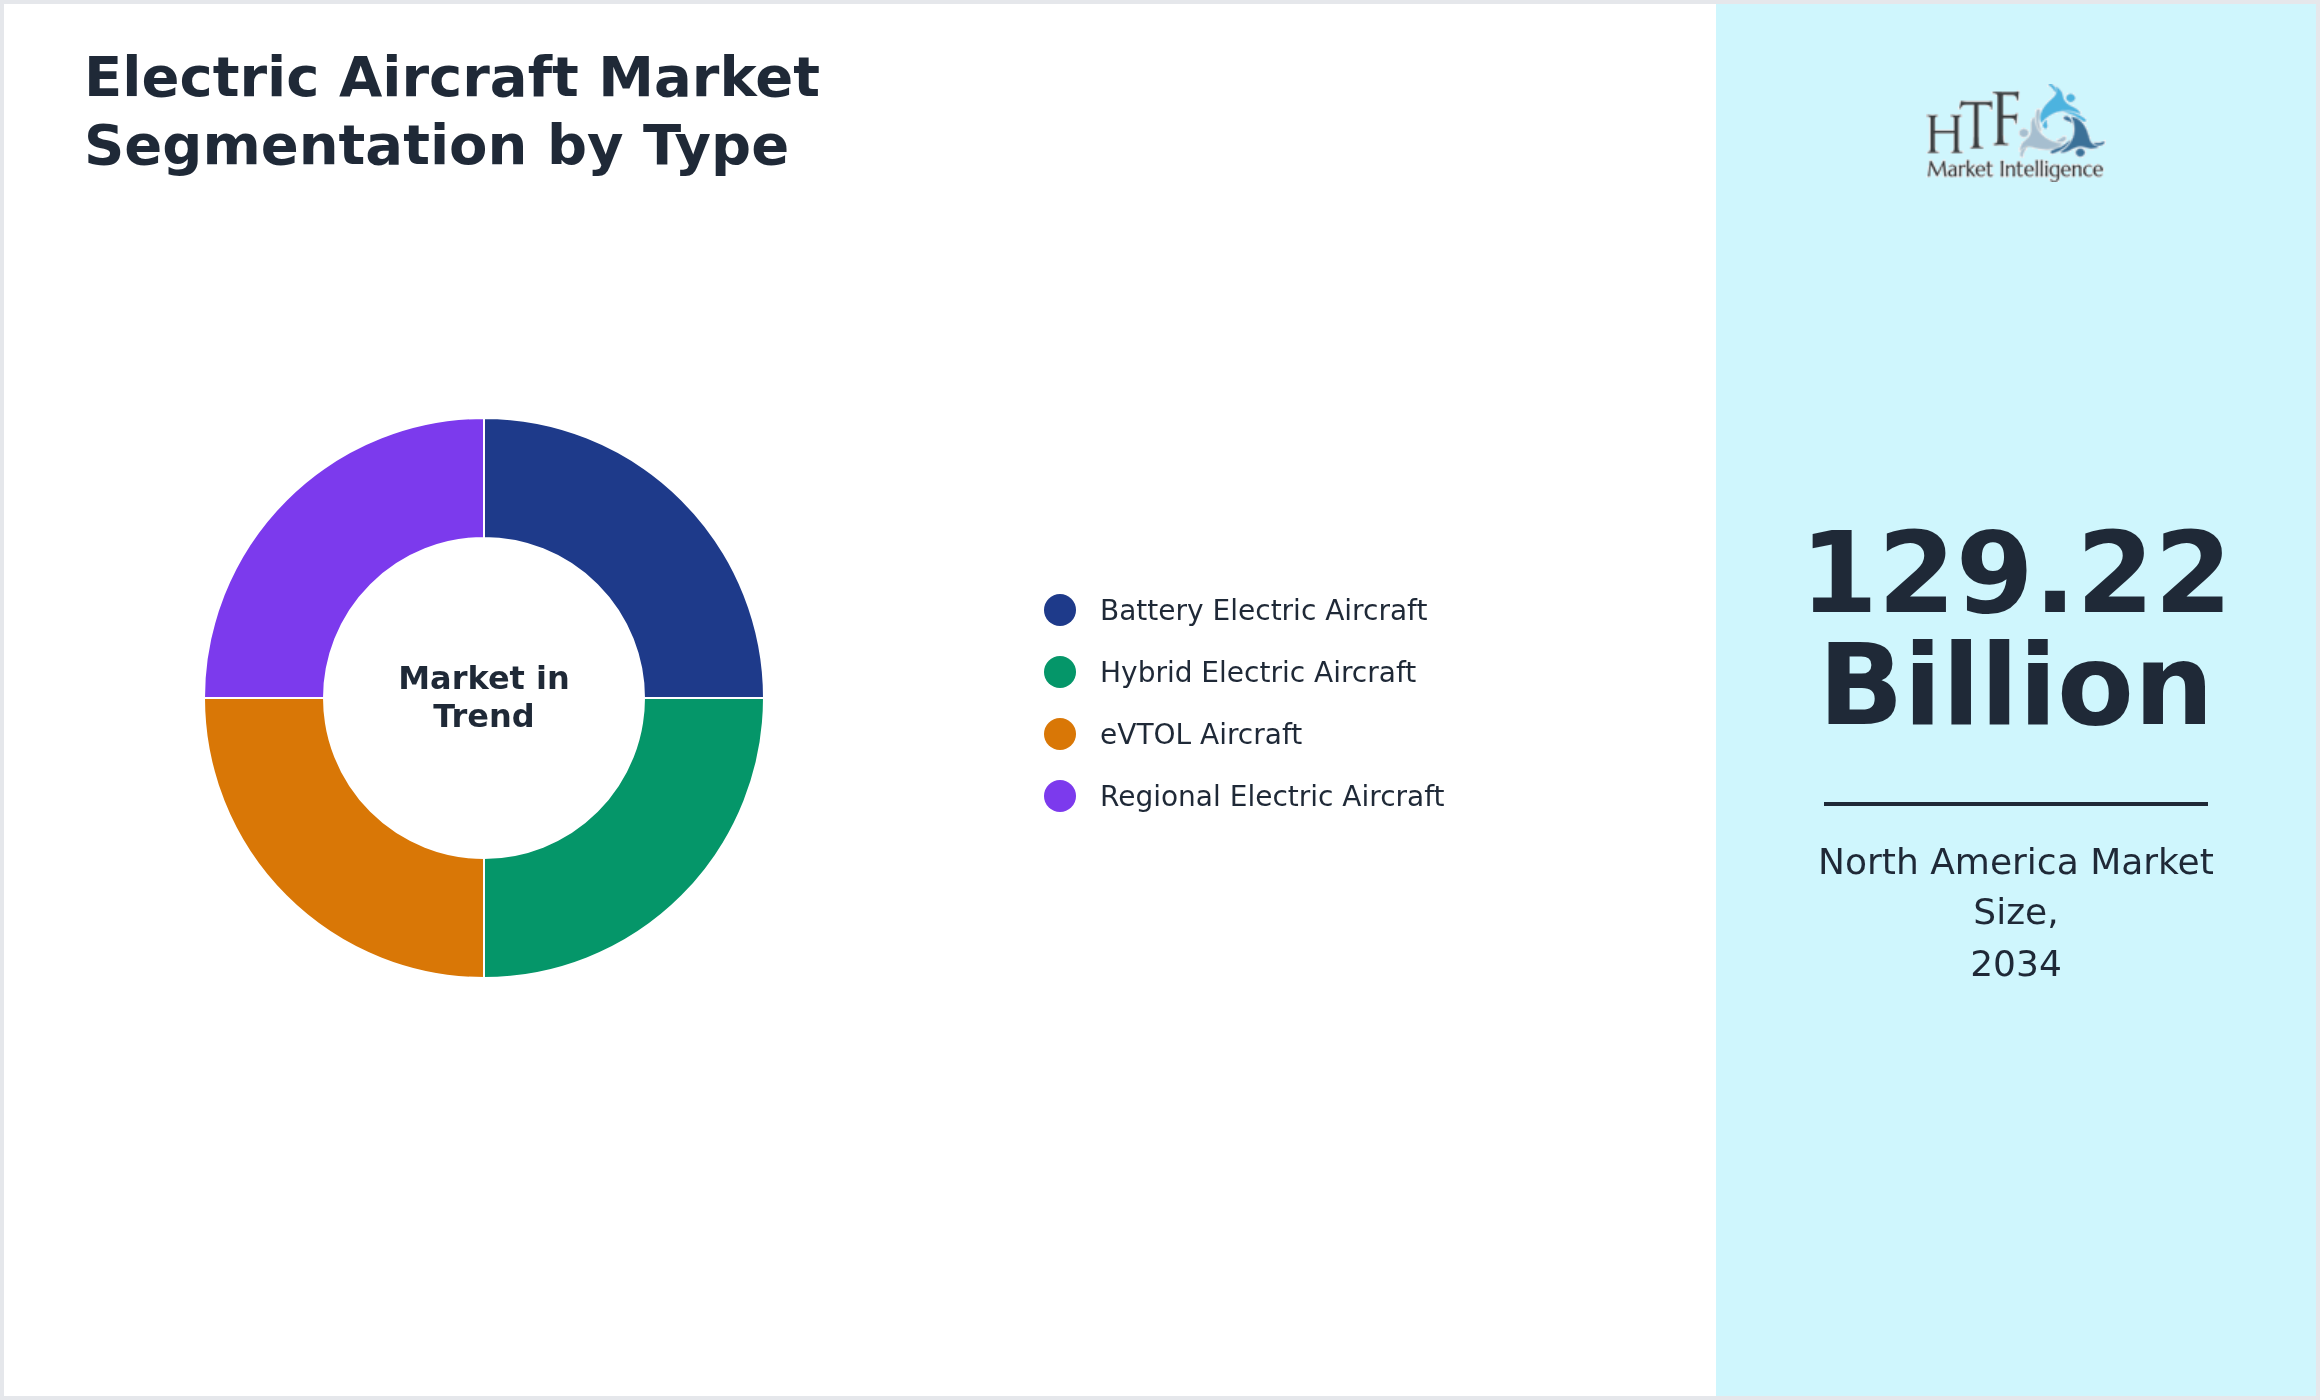Click the dark blue donut chart segment

click(x=640, y=542)
